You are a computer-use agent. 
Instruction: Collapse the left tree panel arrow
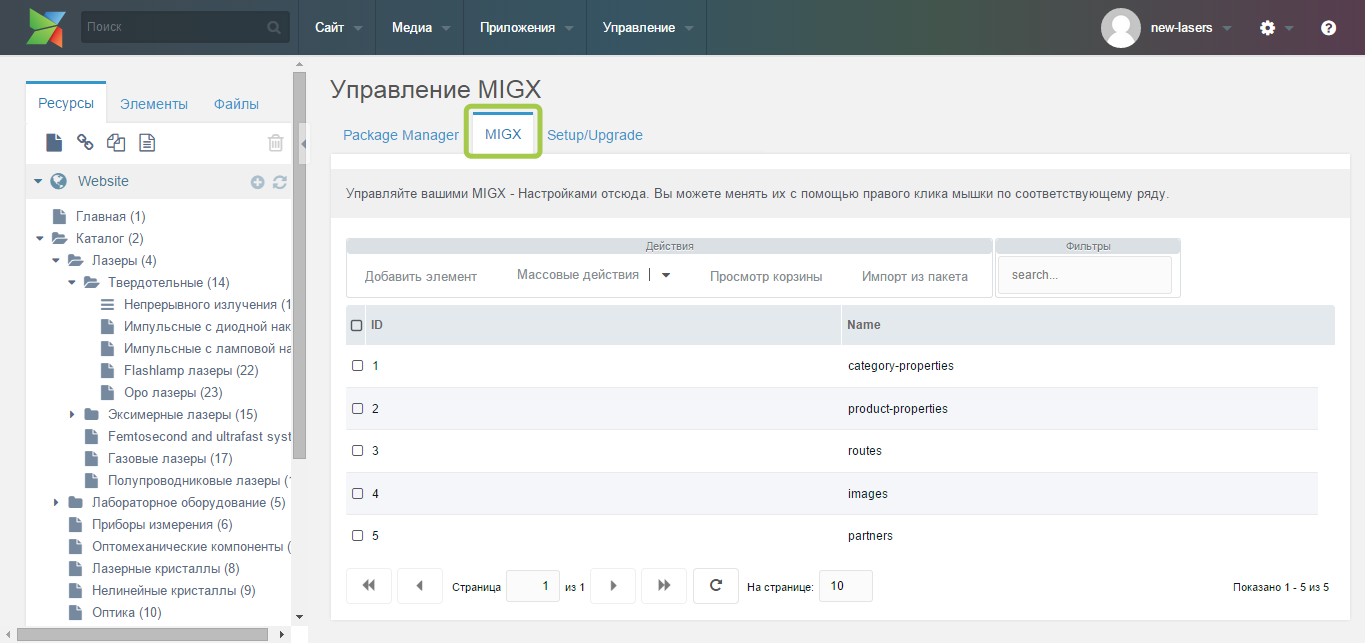pyautogui.click(x=303, y=144)
